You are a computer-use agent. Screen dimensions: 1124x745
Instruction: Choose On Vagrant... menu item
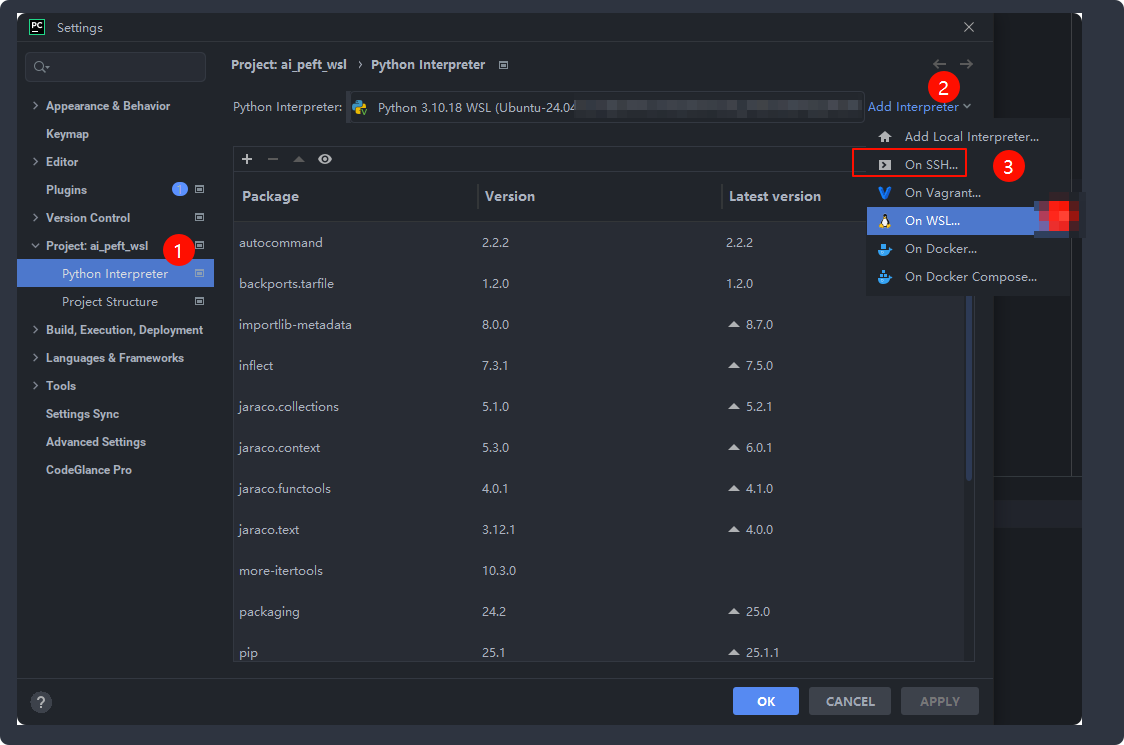[x=968, y=193]
